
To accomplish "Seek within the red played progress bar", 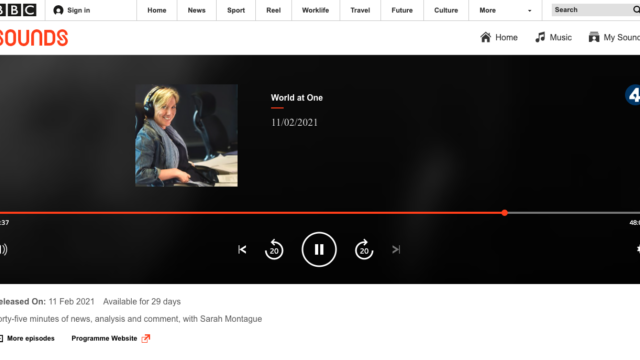I will [251, 213].
